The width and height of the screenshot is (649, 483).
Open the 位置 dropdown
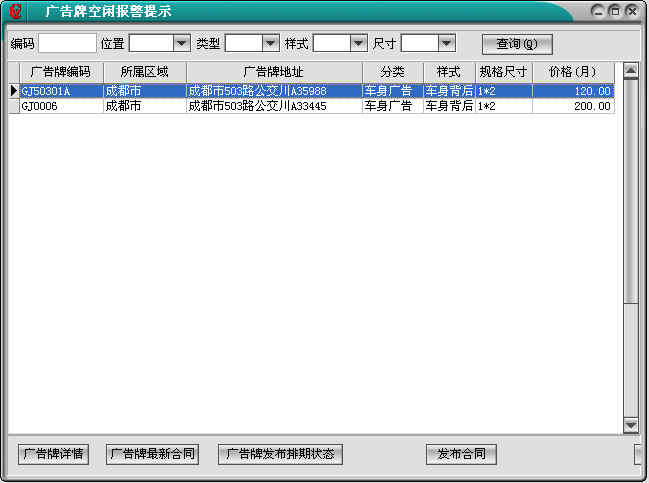[181, 43]
